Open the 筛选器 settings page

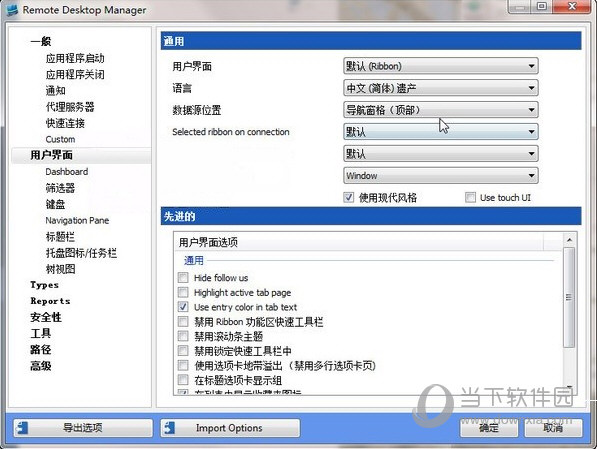[60, 188]
